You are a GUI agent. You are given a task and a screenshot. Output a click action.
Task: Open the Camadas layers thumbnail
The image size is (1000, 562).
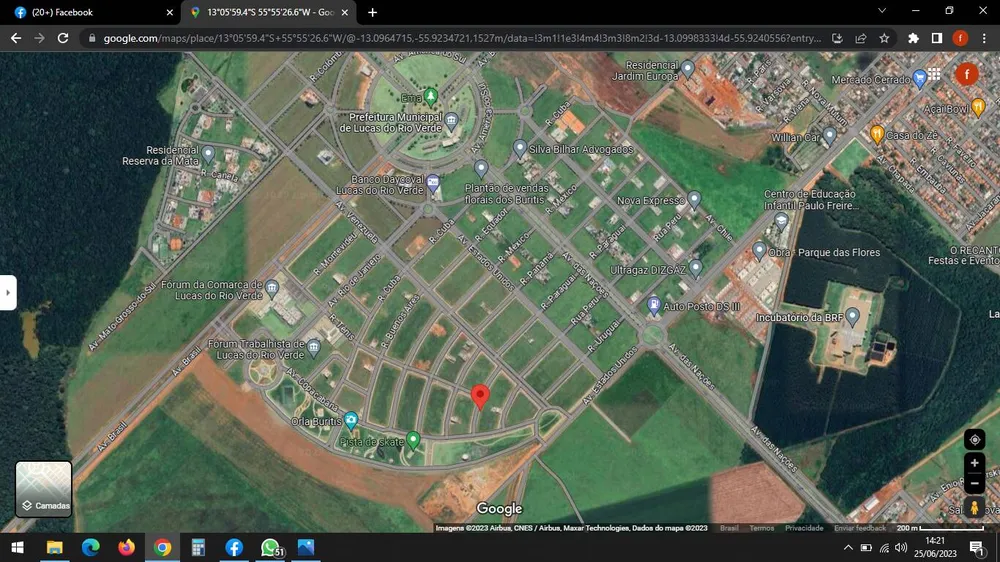(x=43, y=489)
